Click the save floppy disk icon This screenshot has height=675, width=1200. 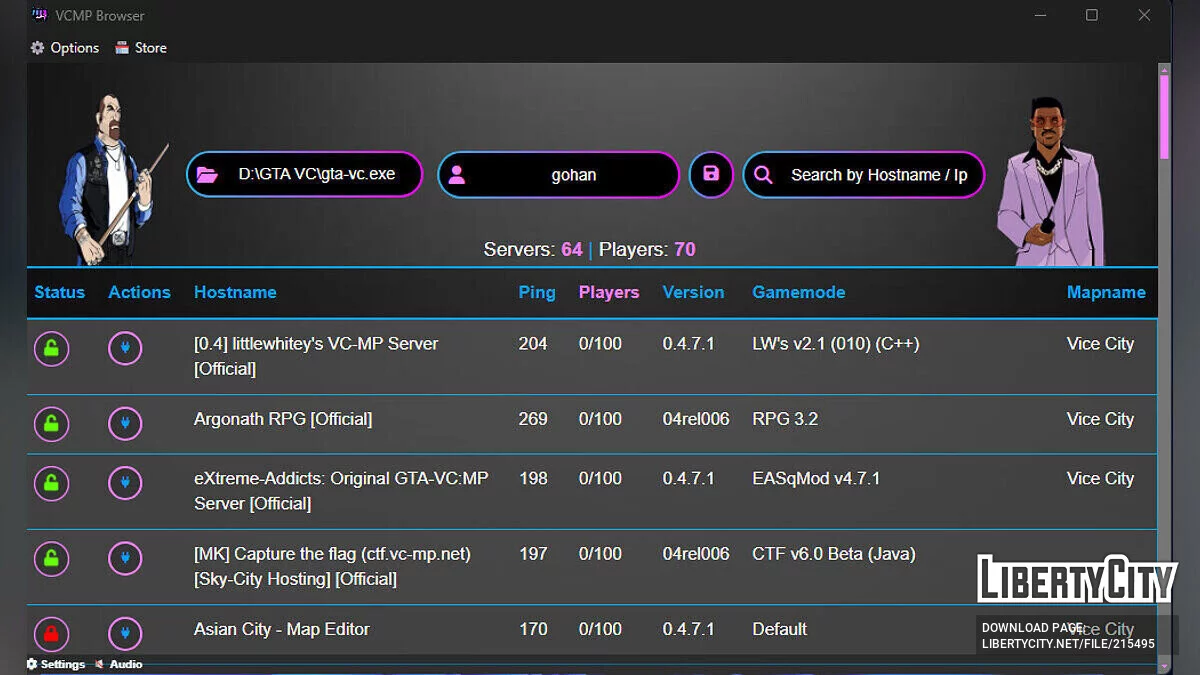coord(711,174)
